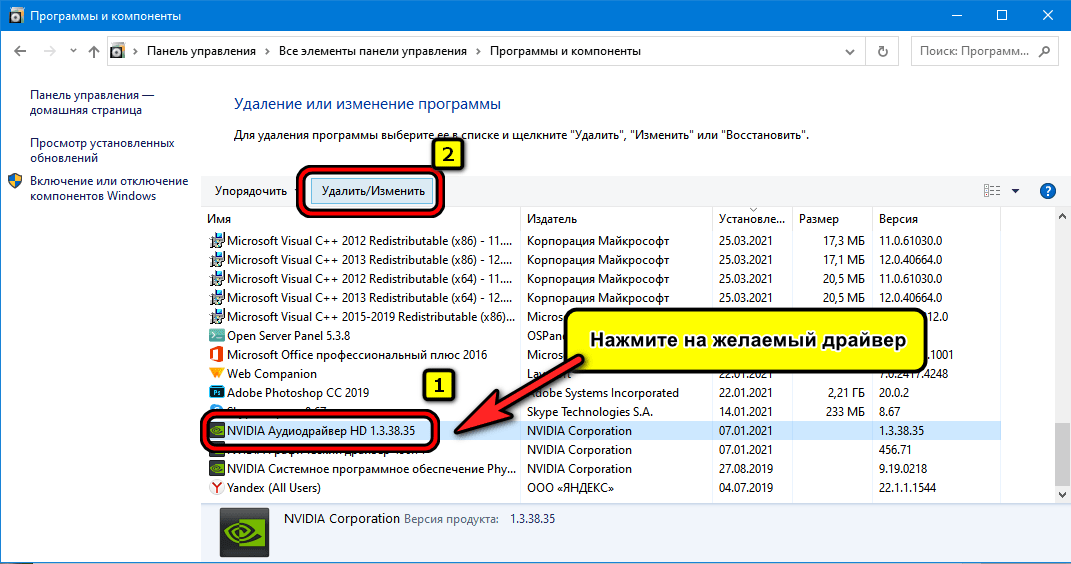
Task: Click the Adobe Photoshop CC 2019 icon
Action: point(217,393)
